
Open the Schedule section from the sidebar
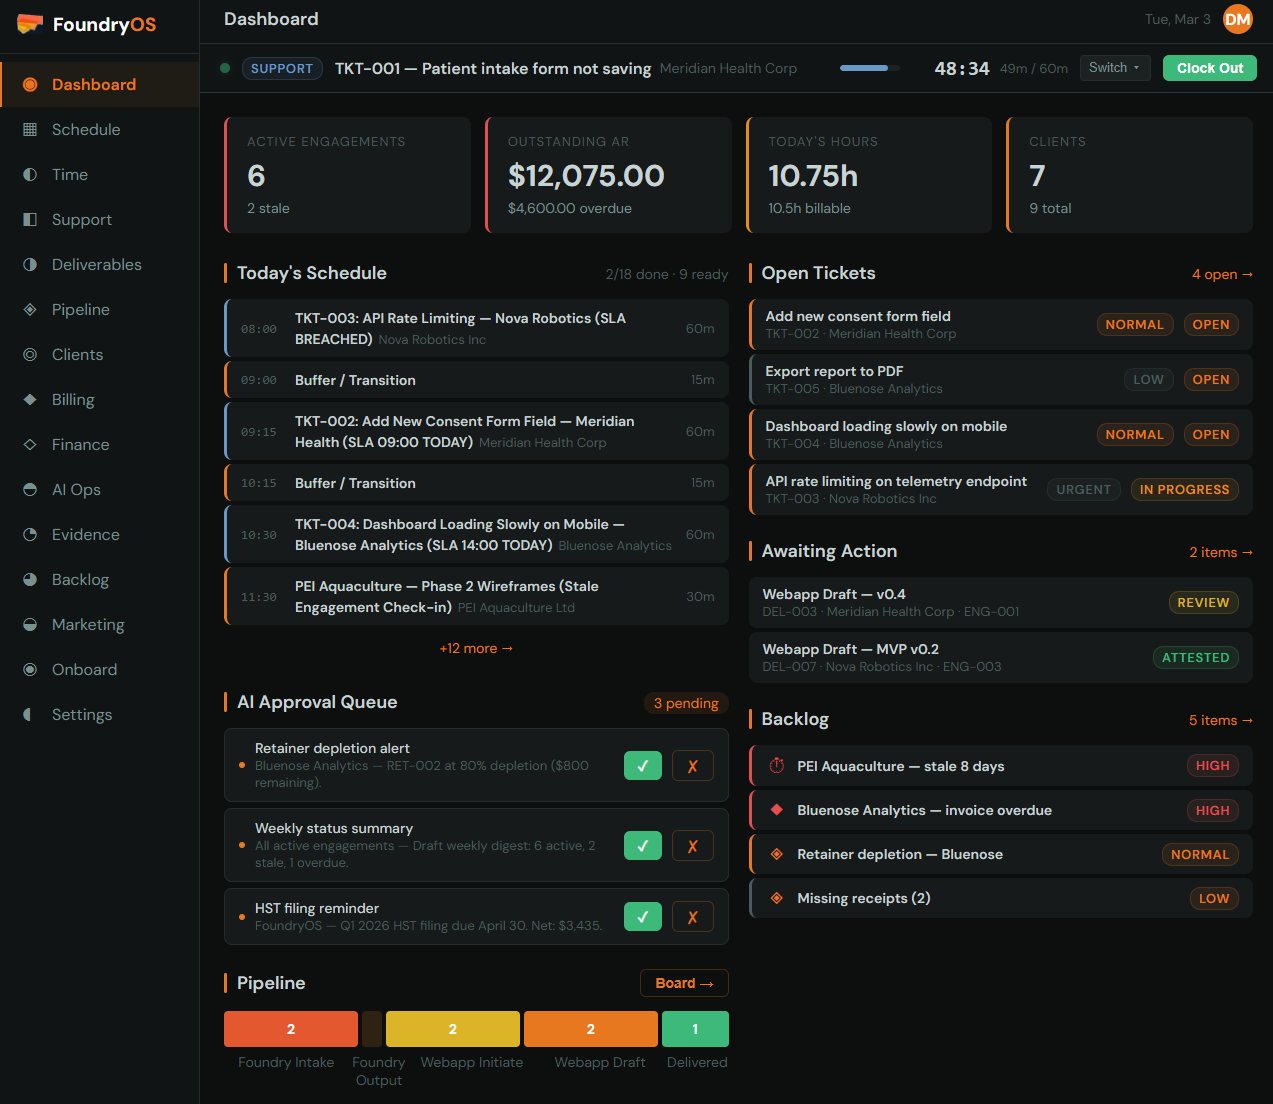coord(85,129)
